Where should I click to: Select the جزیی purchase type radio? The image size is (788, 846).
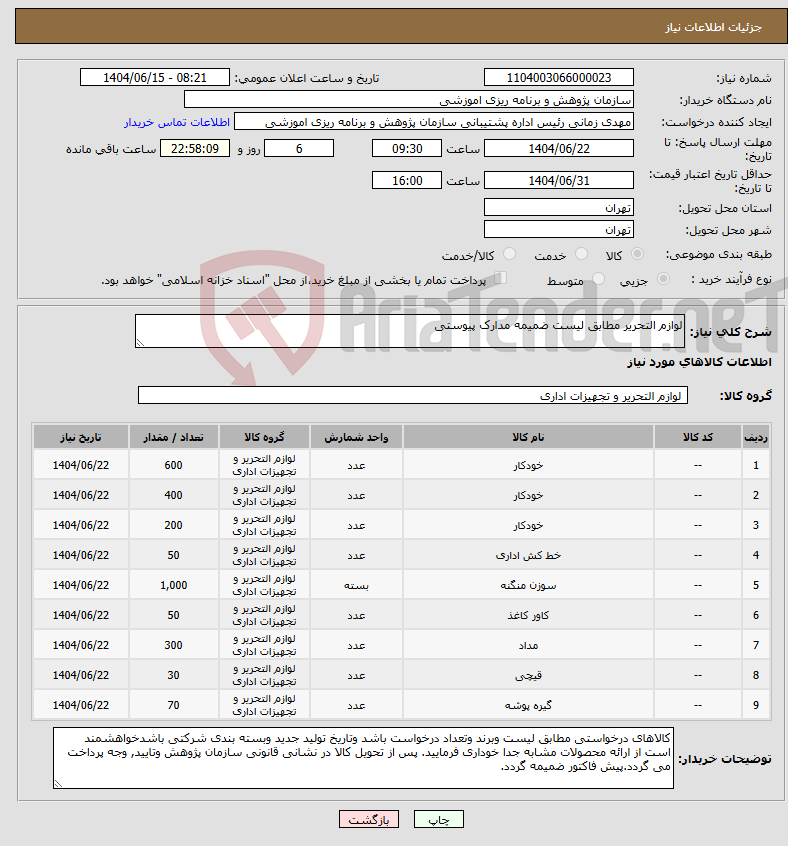[x=663, y=278]
